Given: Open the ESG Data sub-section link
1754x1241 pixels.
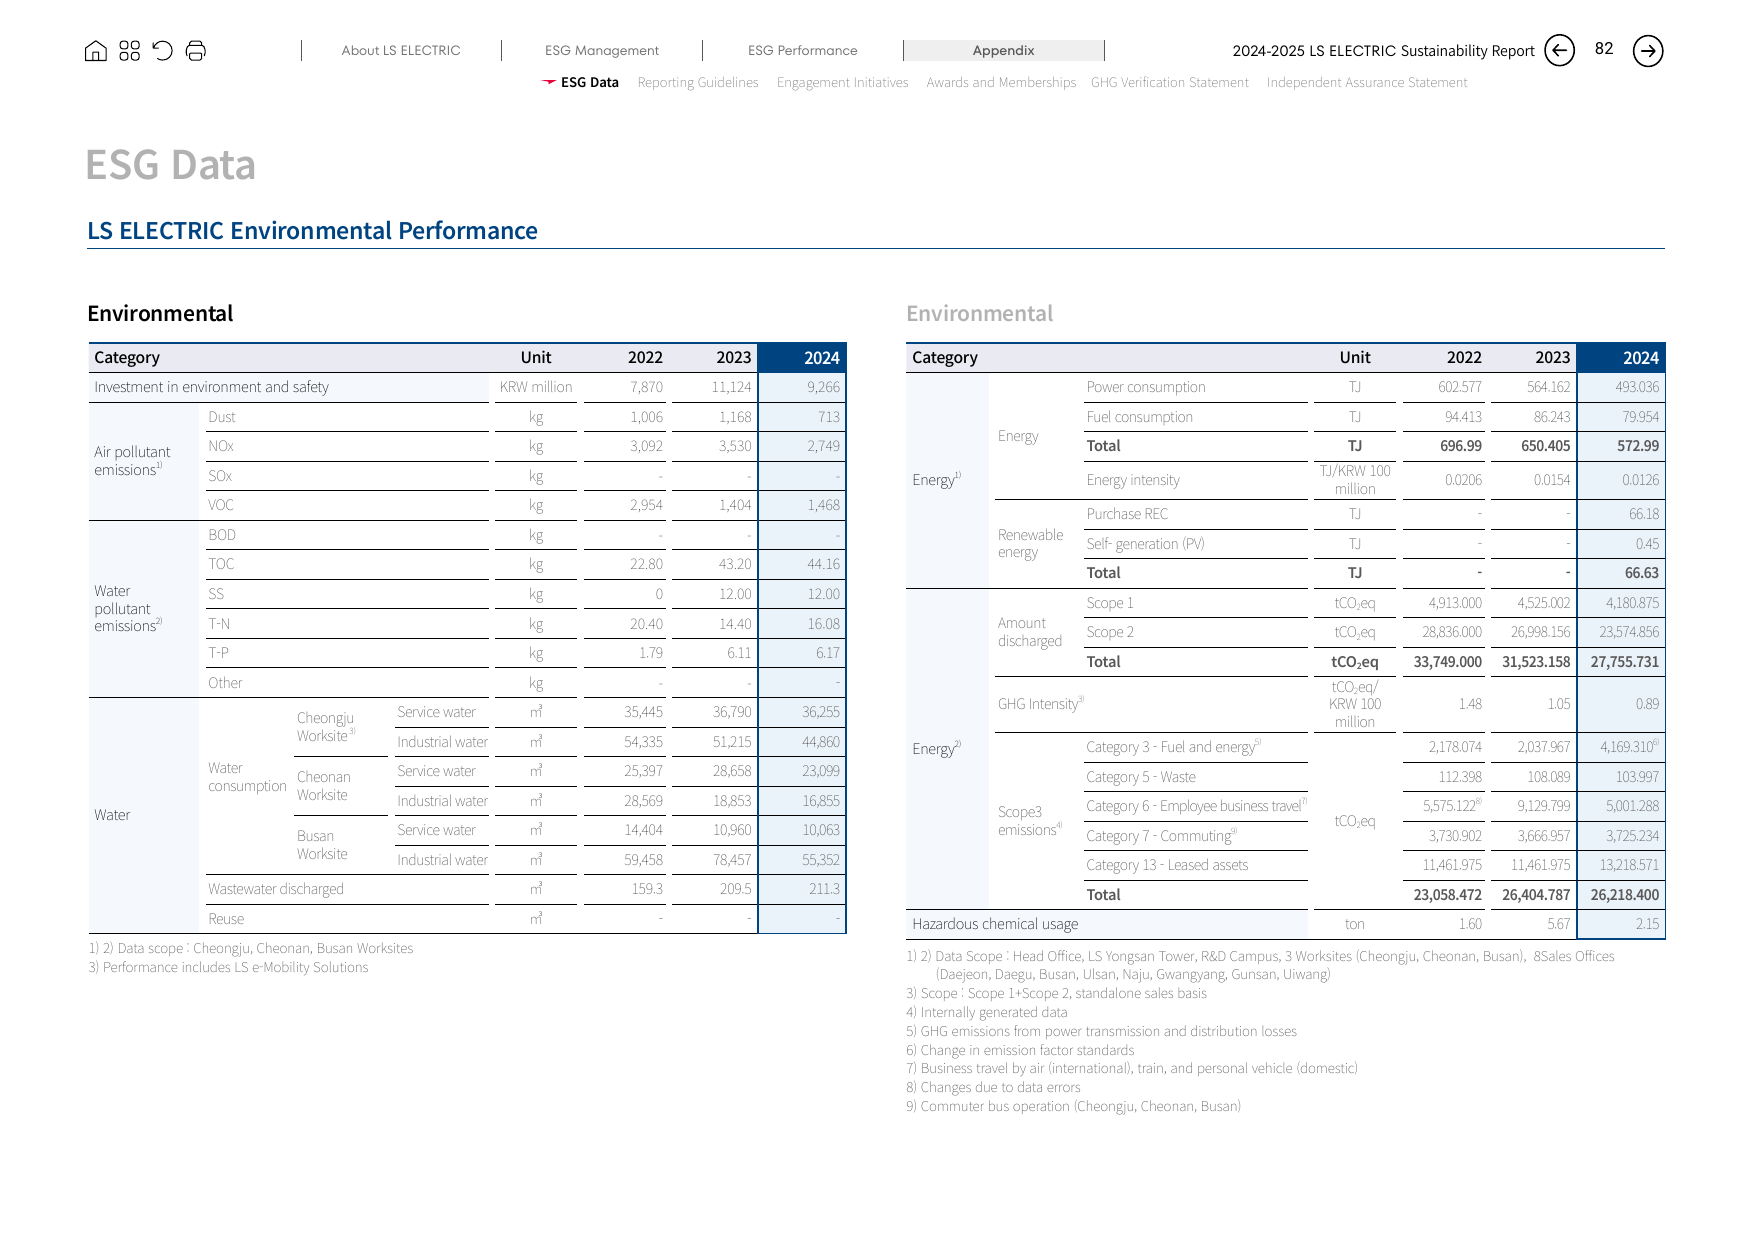Looking at the screenshot, I should click(x=589, y=82).
